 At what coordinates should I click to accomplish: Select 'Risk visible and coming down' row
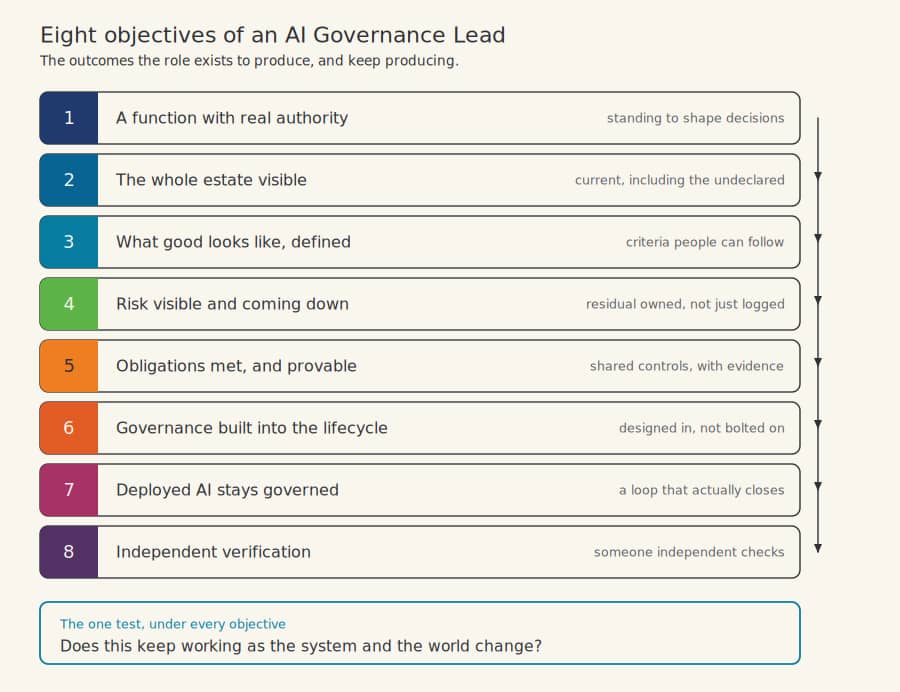coord(420,304)
